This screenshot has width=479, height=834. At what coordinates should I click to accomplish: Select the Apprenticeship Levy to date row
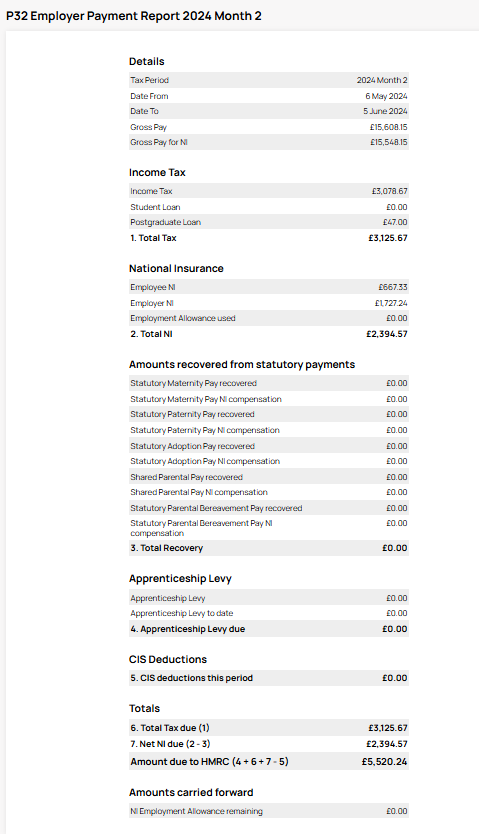tap(268, 613)
